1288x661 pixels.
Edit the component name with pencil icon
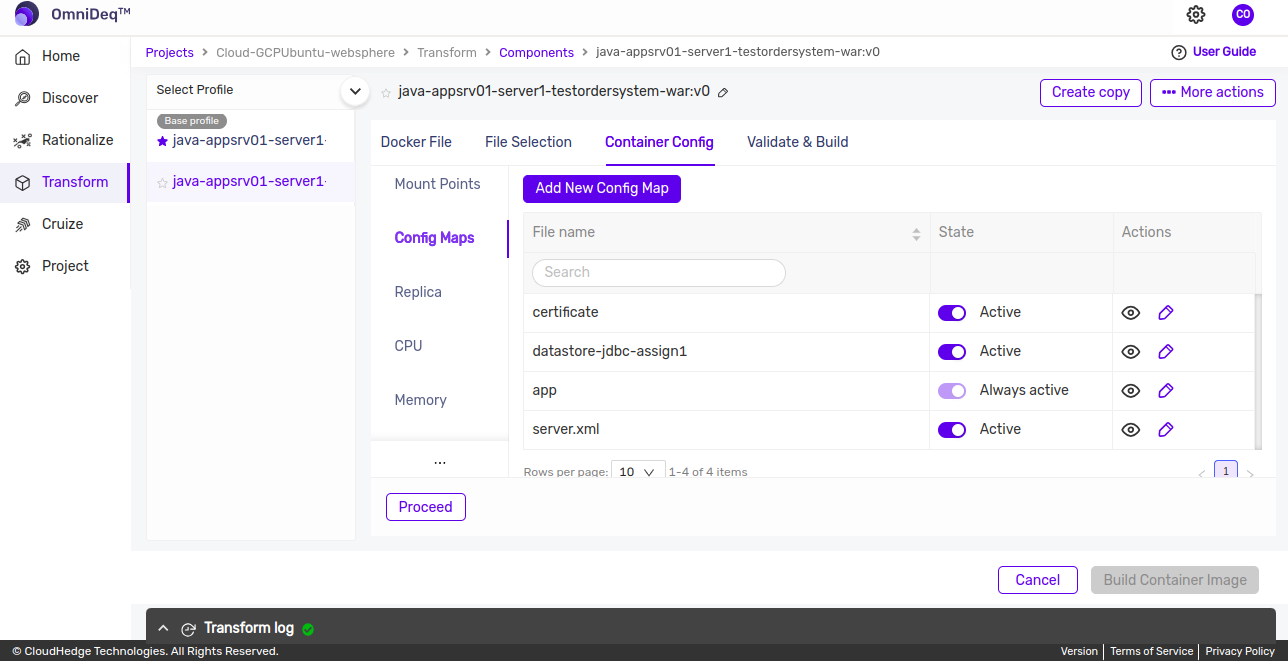(x=723, y=92)
